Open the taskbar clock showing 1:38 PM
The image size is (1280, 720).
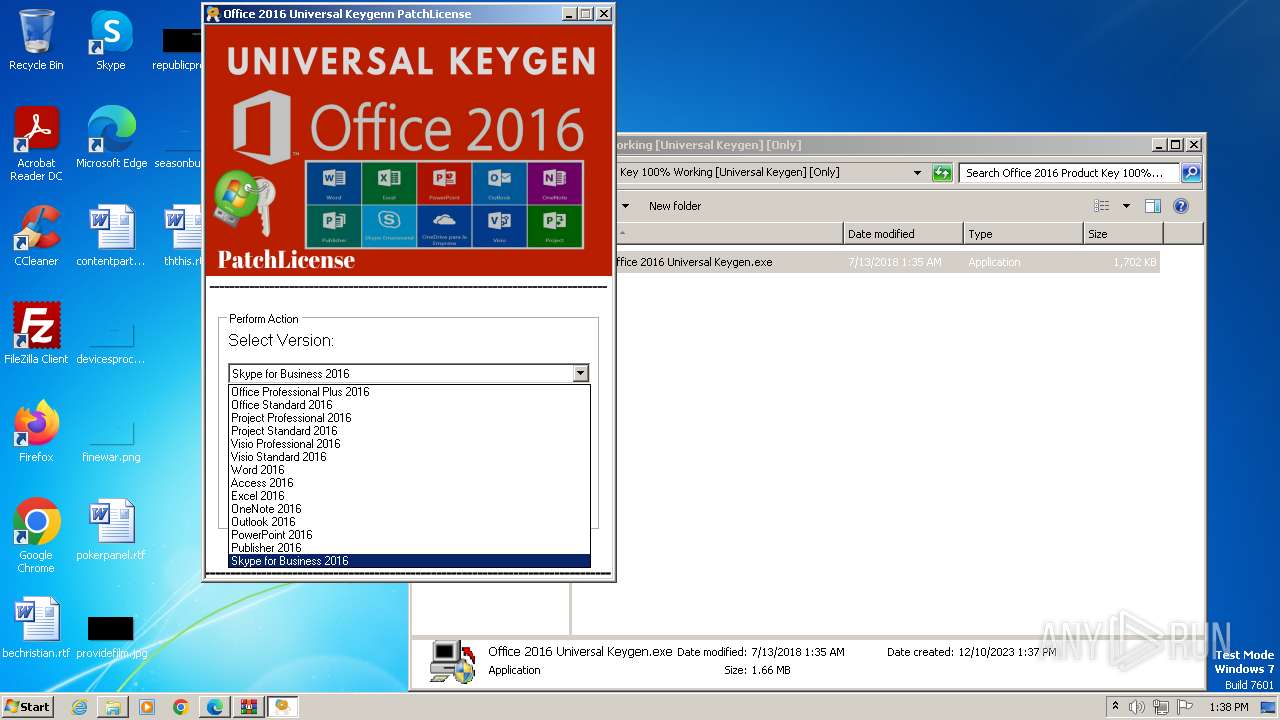1229,707
